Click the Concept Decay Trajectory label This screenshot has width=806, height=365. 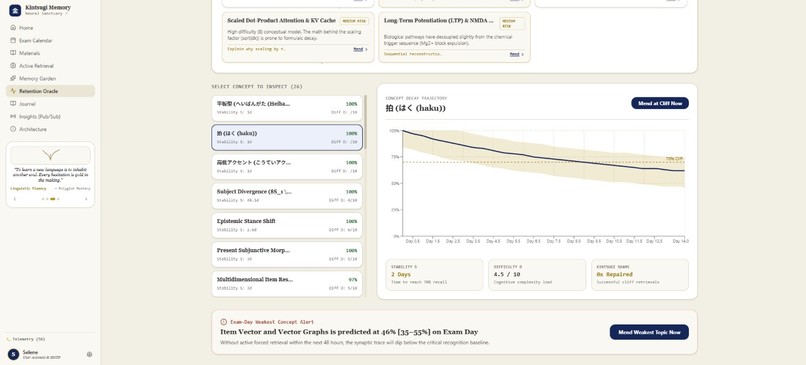coord(416,98)
